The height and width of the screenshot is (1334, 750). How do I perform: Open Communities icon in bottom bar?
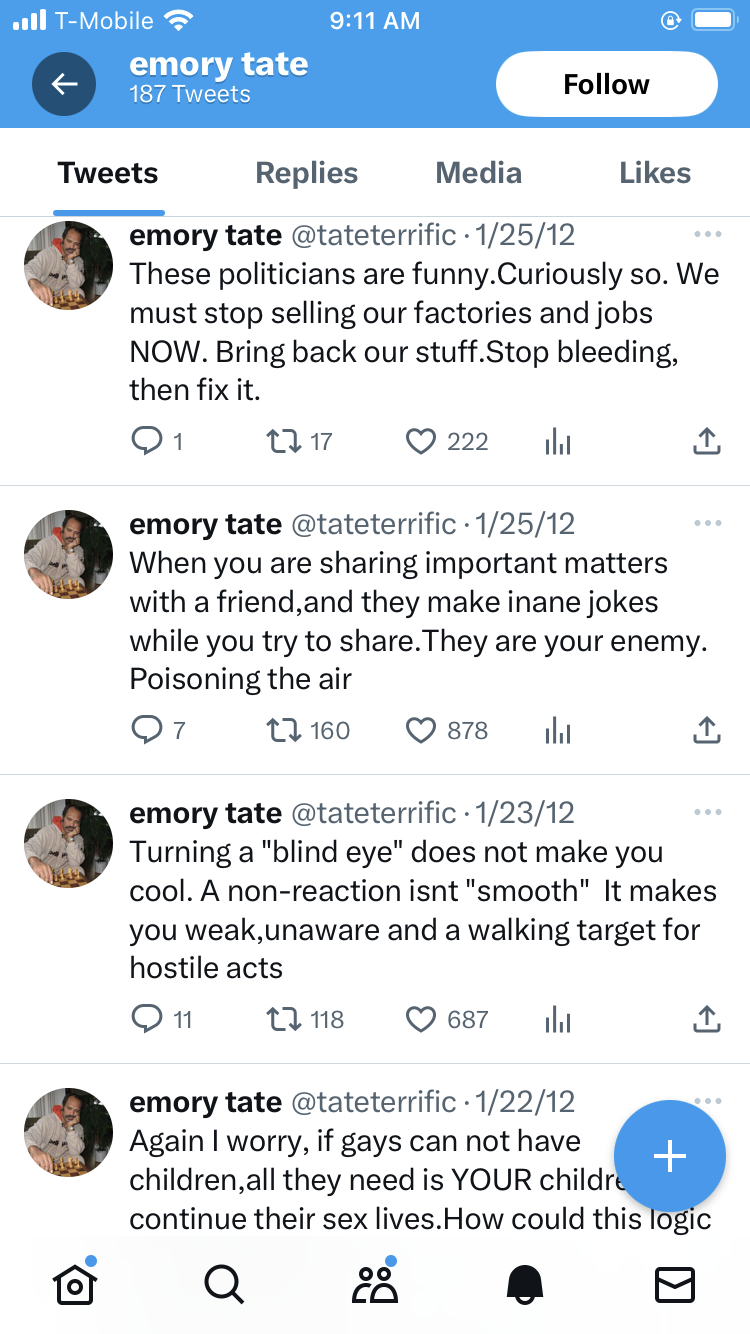375,1284
